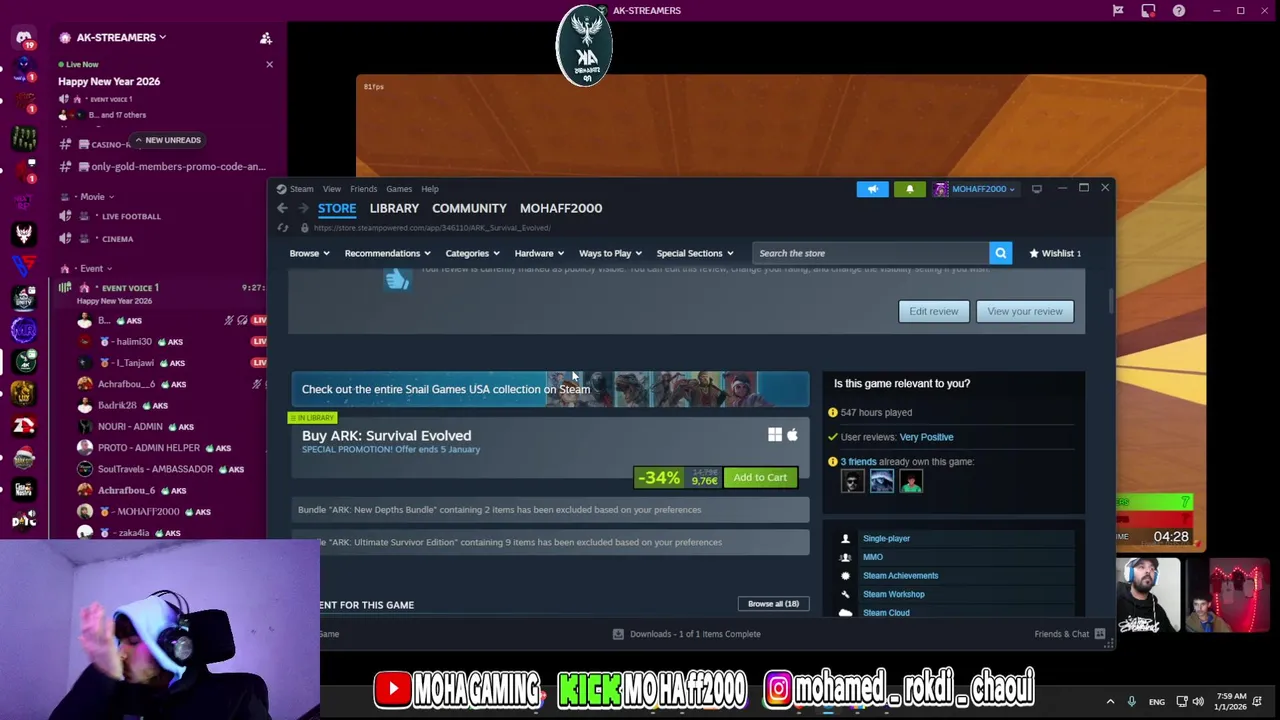Click Discord invite people icon next to AK-STREAMERS
Viewport: 1280px width, 720px height.
(x=266, y=38)
